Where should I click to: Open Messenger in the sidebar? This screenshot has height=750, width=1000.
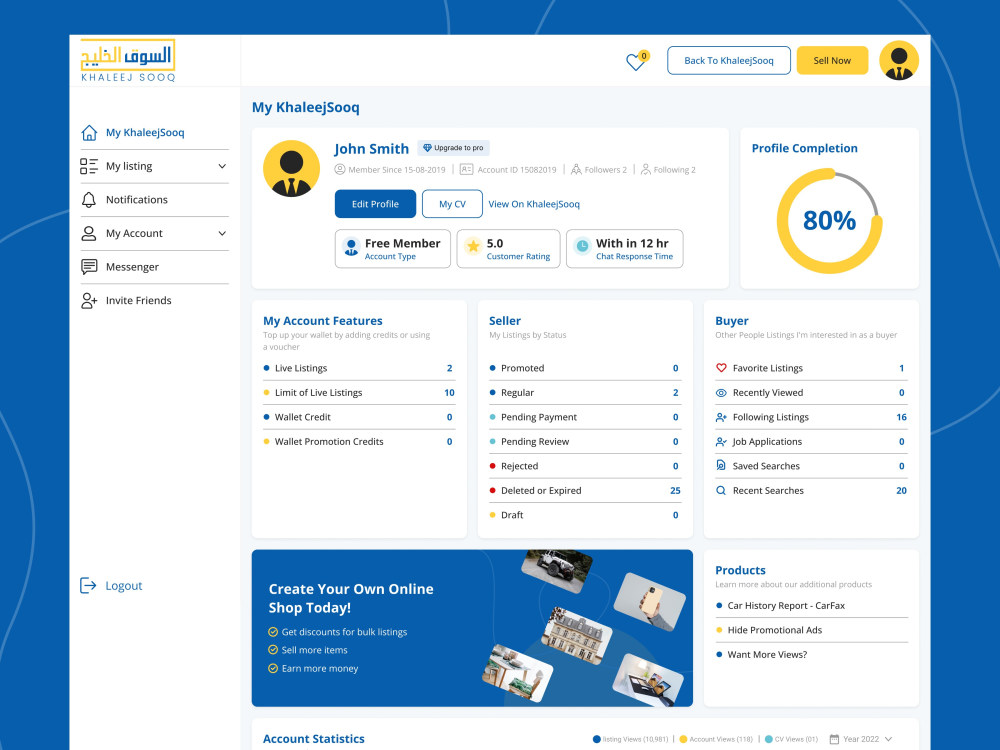point(154,267)
